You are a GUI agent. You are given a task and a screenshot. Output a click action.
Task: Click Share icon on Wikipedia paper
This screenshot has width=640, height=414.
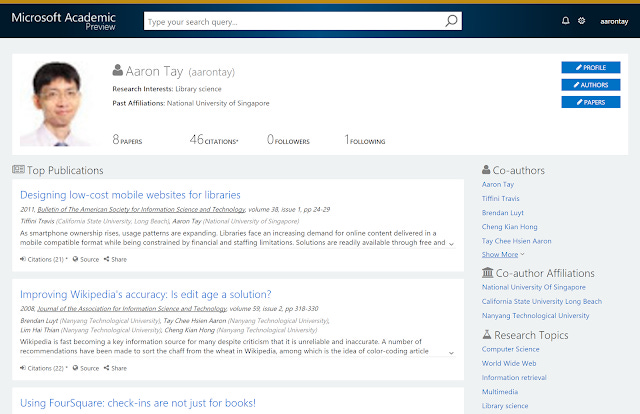(x=107, y=368)
